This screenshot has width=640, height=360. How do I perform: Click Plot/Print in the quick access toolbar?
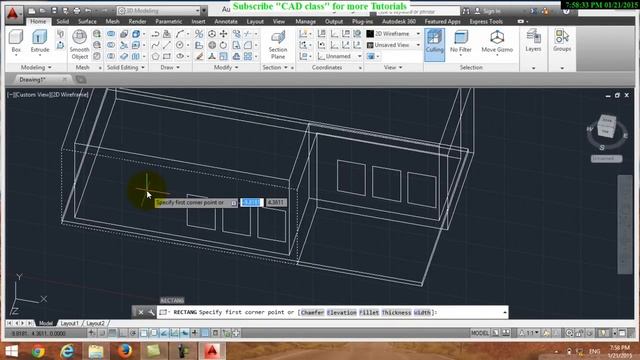76,11
